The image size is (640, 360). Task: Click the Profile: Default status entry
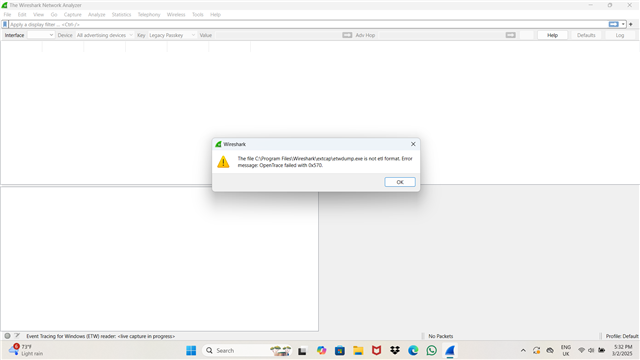622,336
